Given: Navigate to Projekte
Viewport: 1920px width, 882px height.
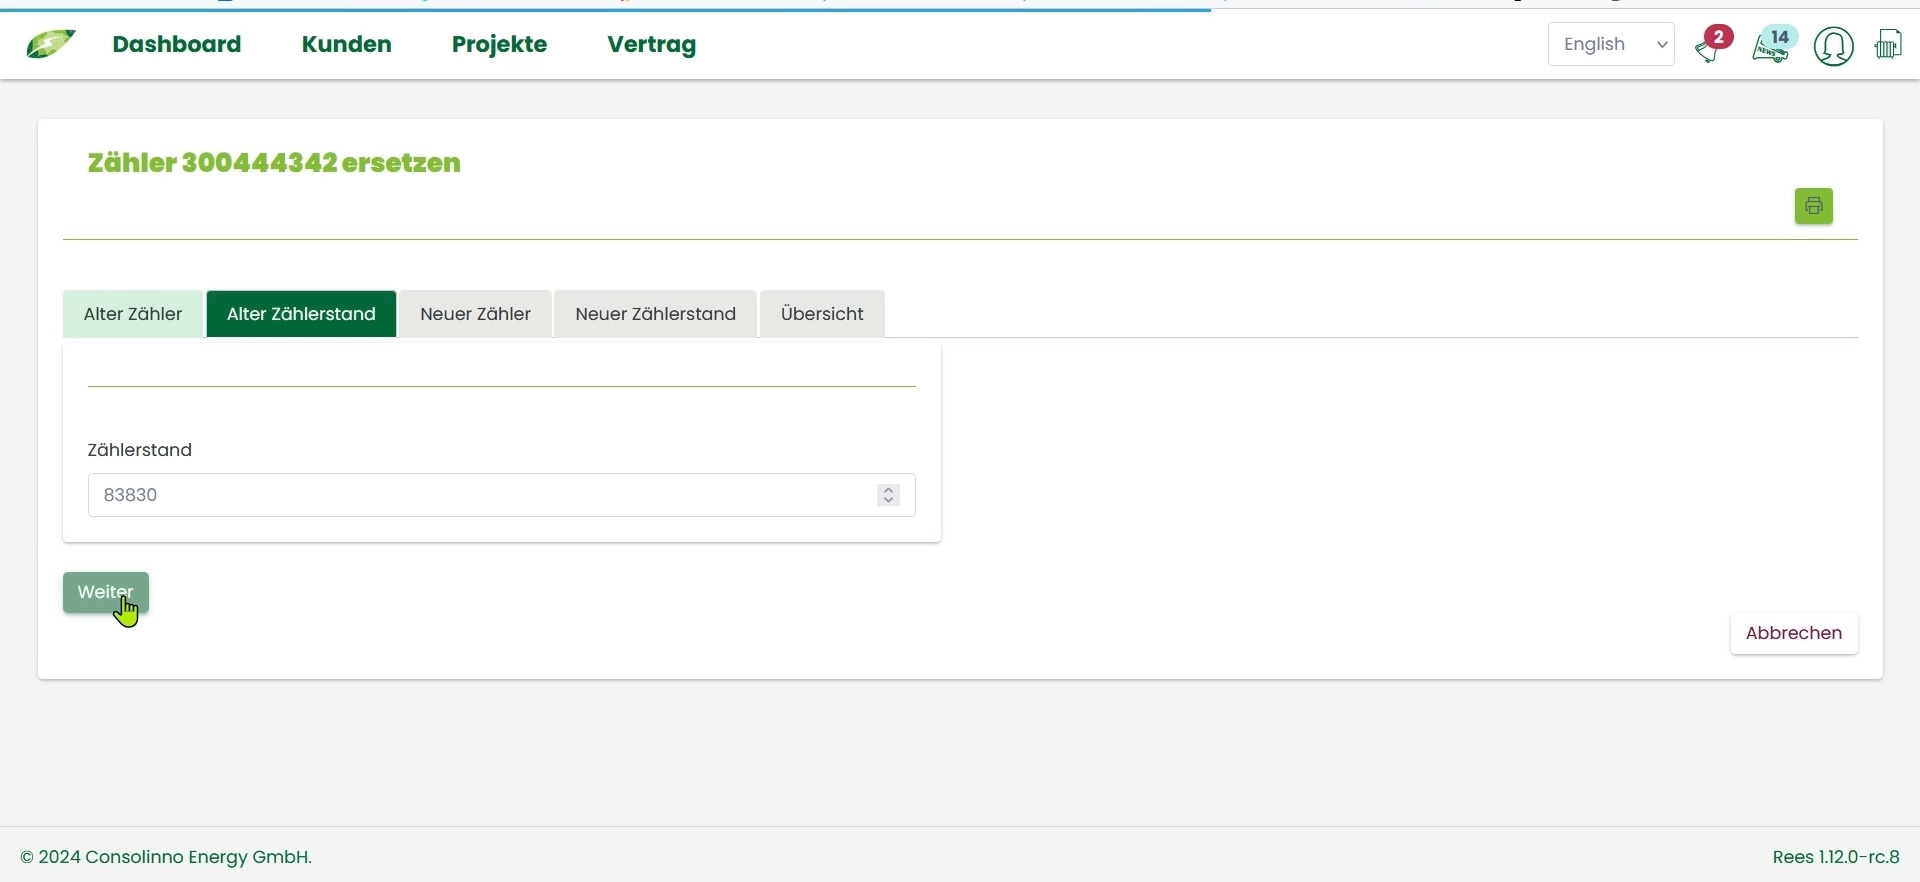Looking at the screenshot, I should tap(499, 45).
